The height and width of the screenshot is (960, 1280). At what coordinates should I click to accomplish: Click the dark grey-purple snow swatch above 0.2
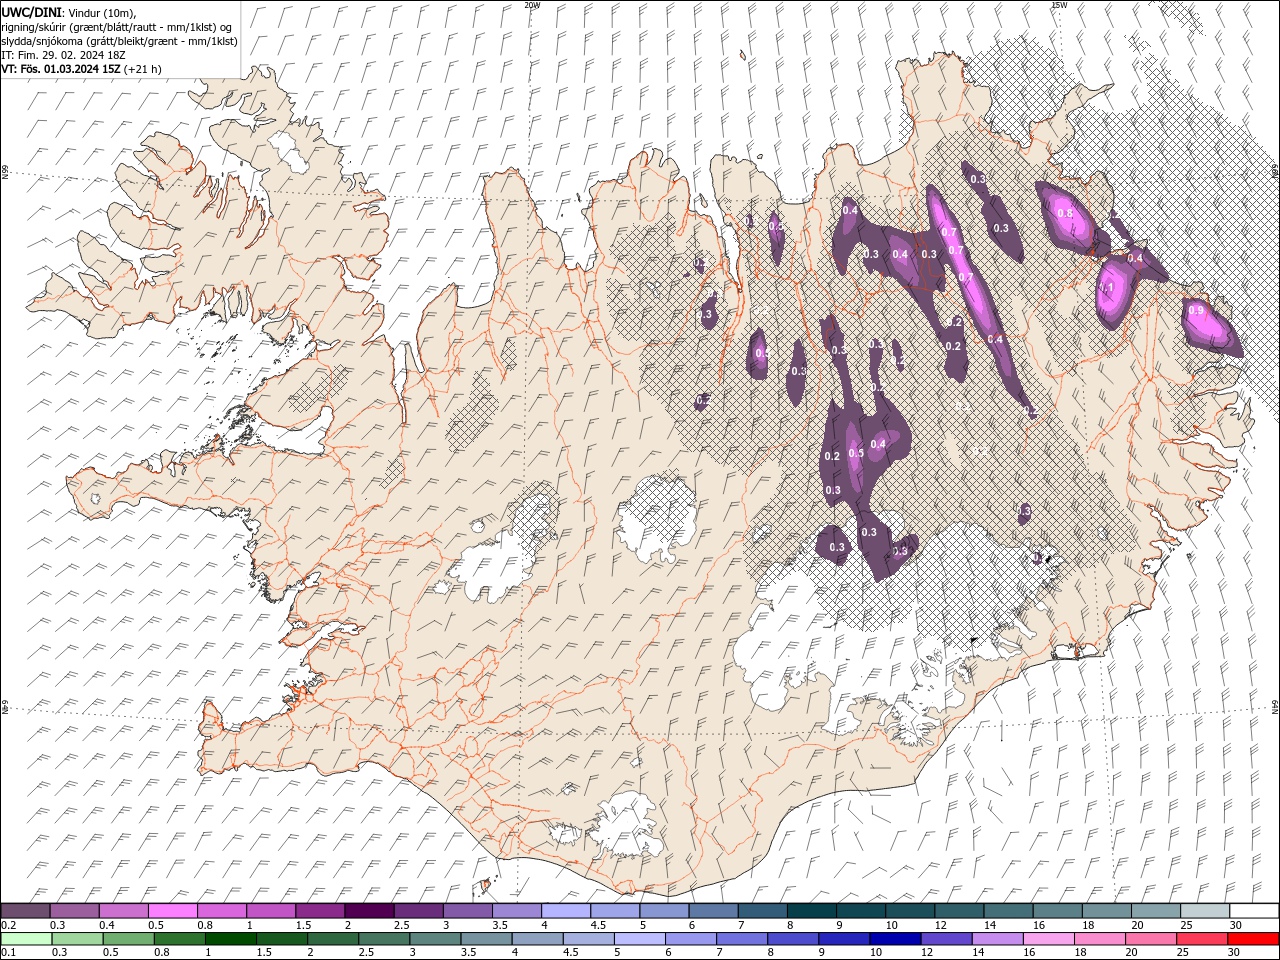(25, 911)
